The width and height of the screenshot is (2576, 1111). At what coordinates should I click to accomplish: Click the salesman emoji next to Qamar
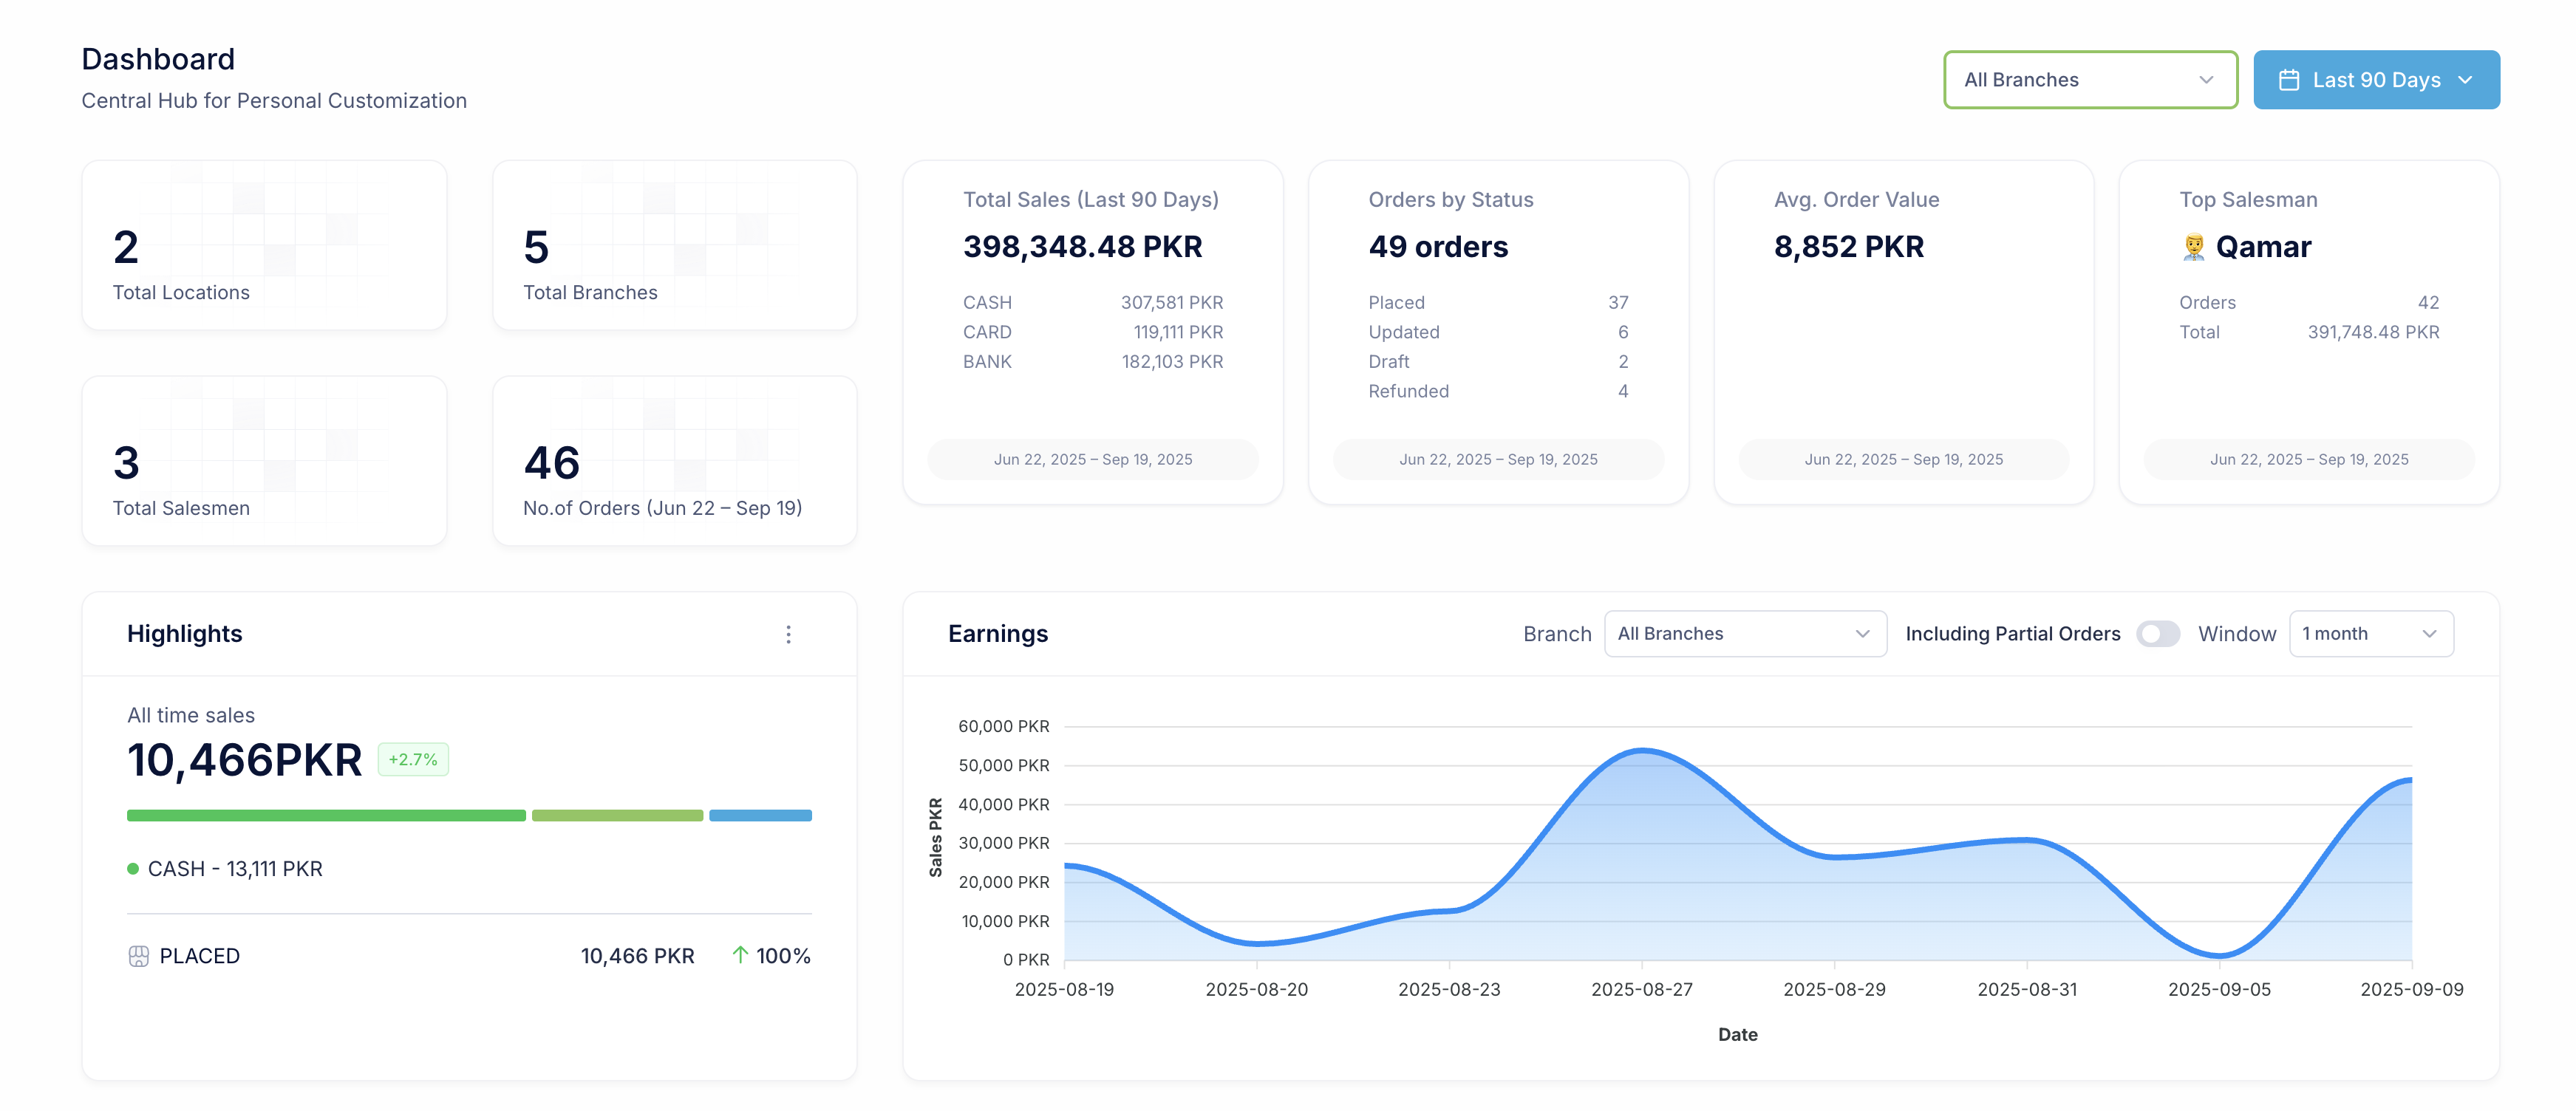click(x=2194, y=246)
